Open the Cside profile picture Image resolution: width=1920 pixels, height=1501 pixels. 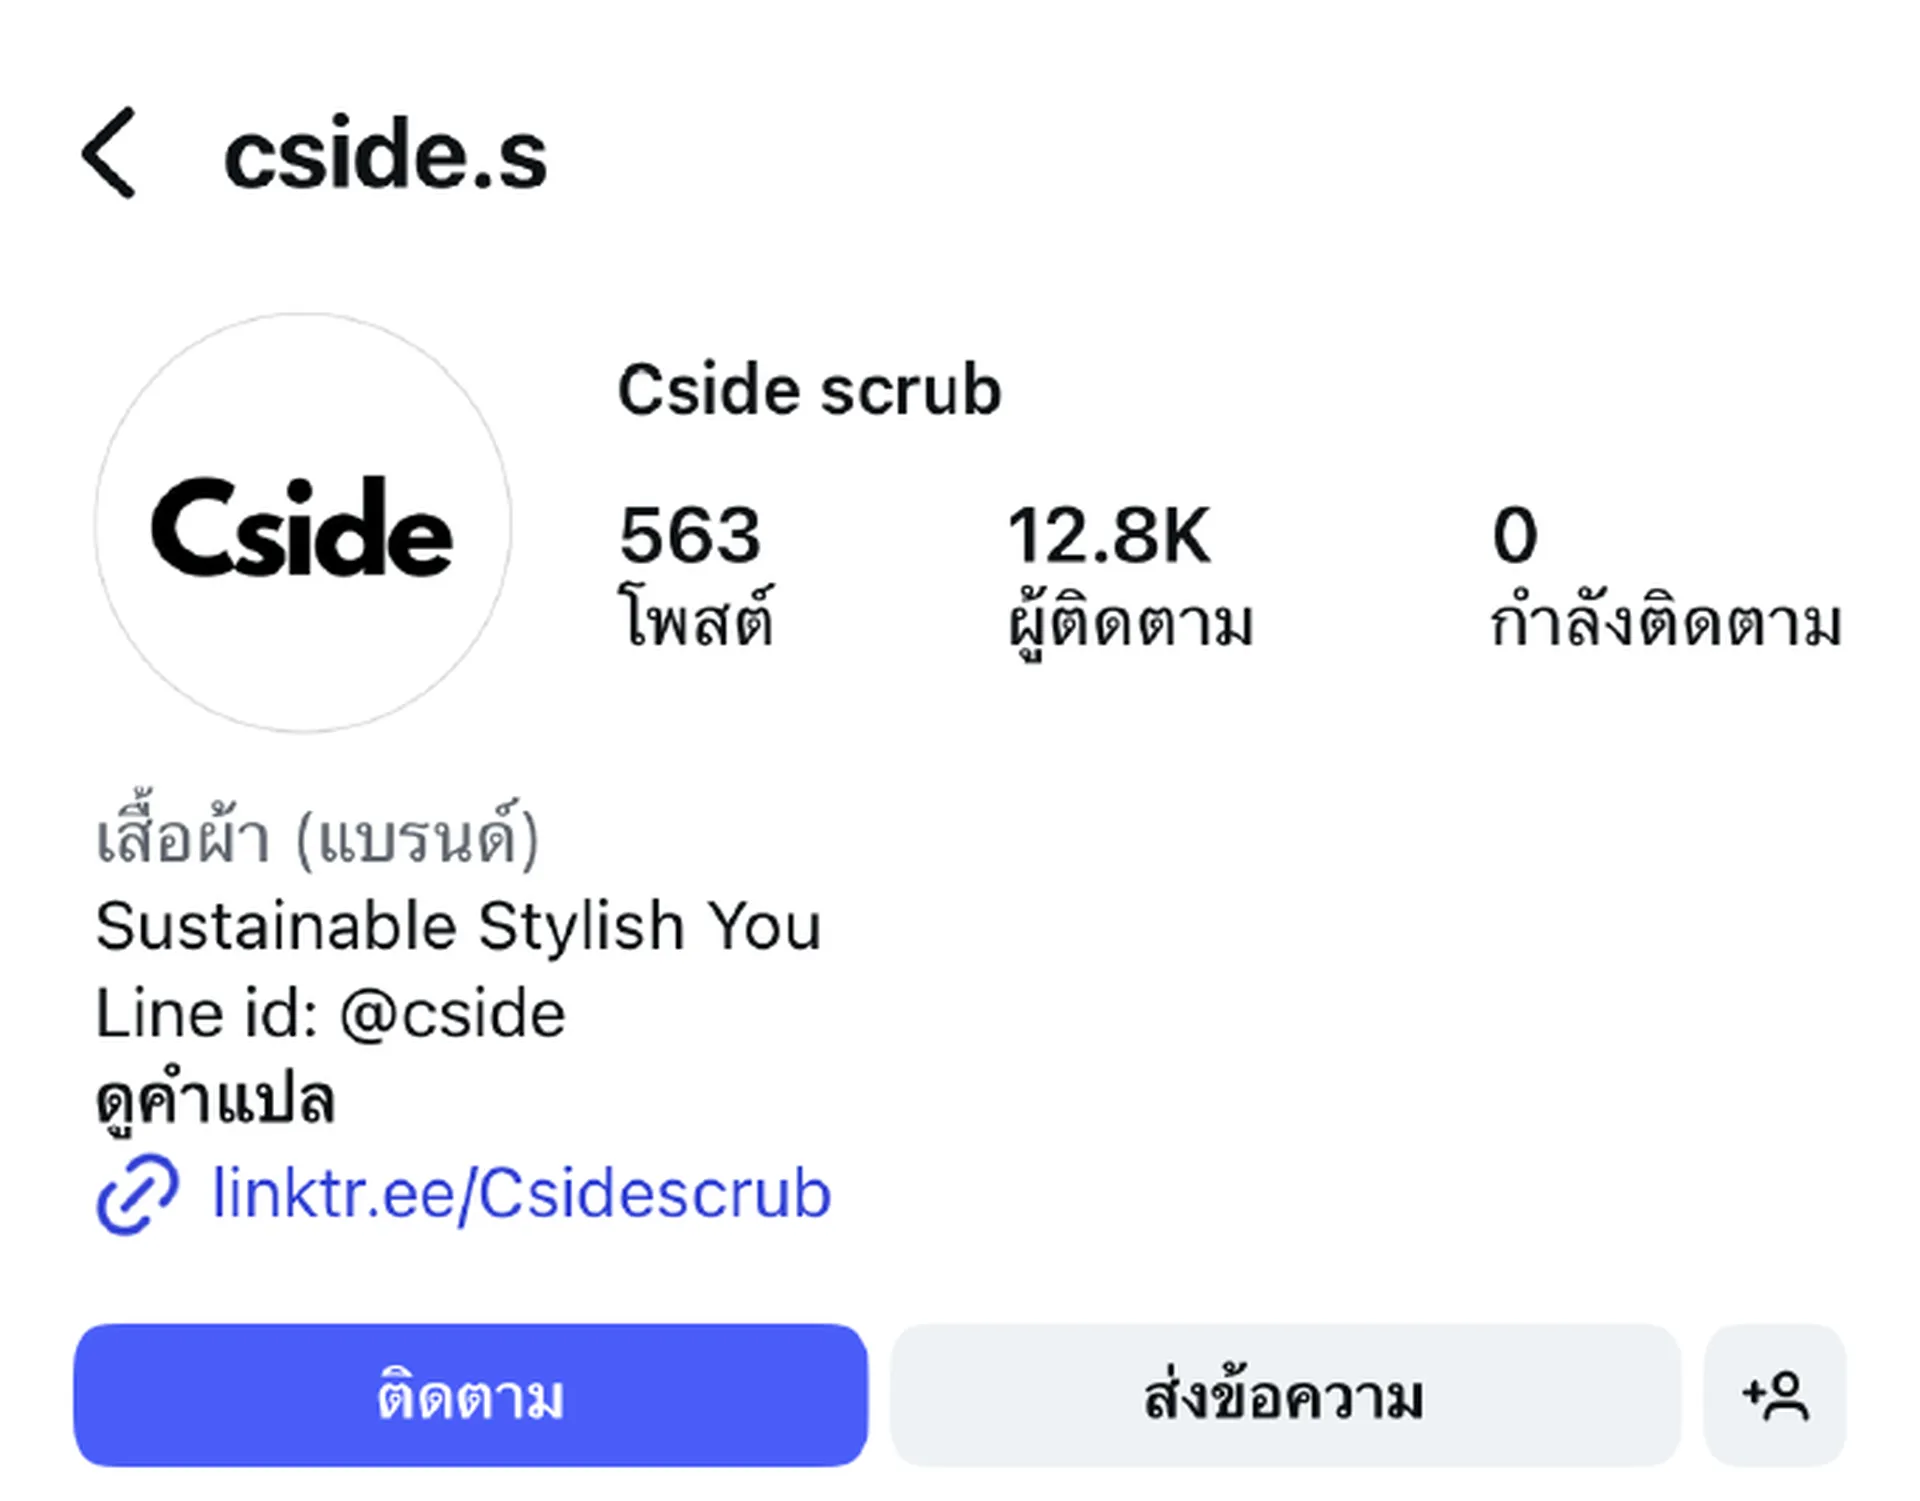tap(303, 523)
